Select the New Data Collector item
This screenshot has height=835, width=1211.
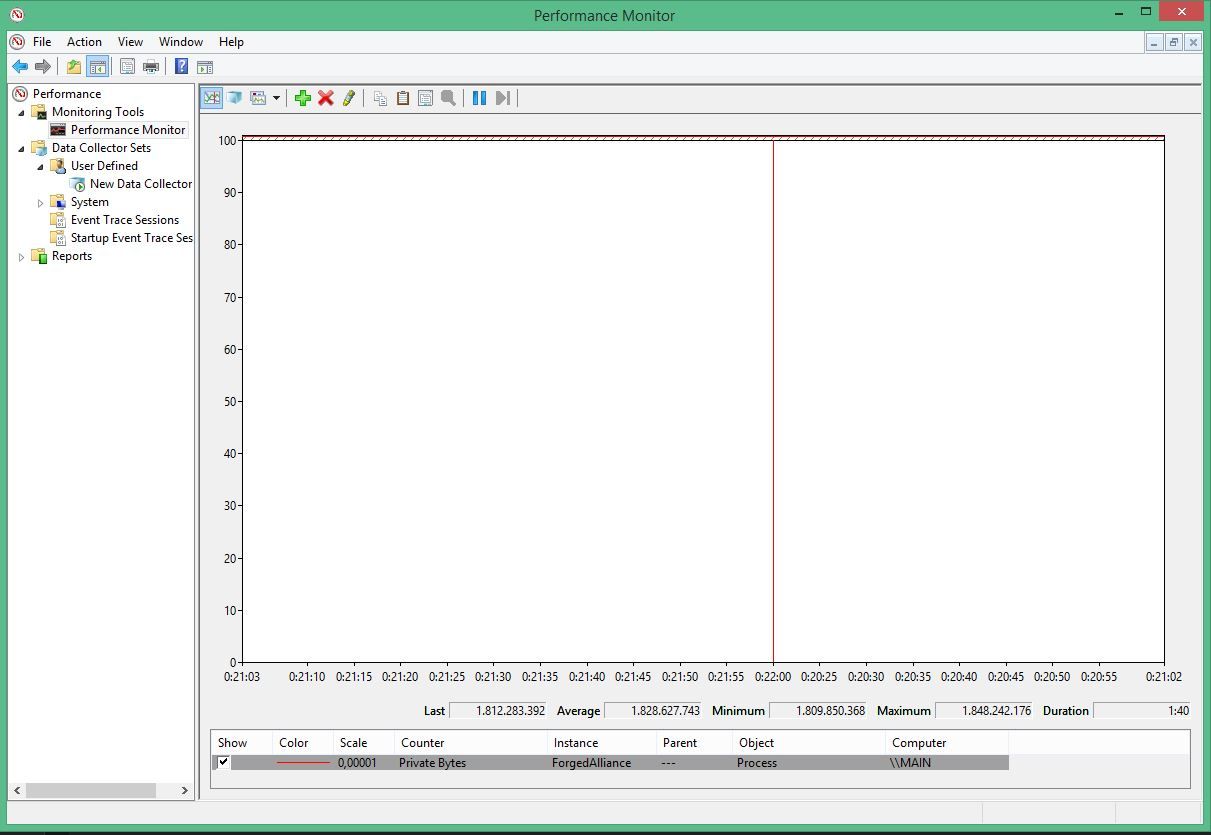coord(141,184)
